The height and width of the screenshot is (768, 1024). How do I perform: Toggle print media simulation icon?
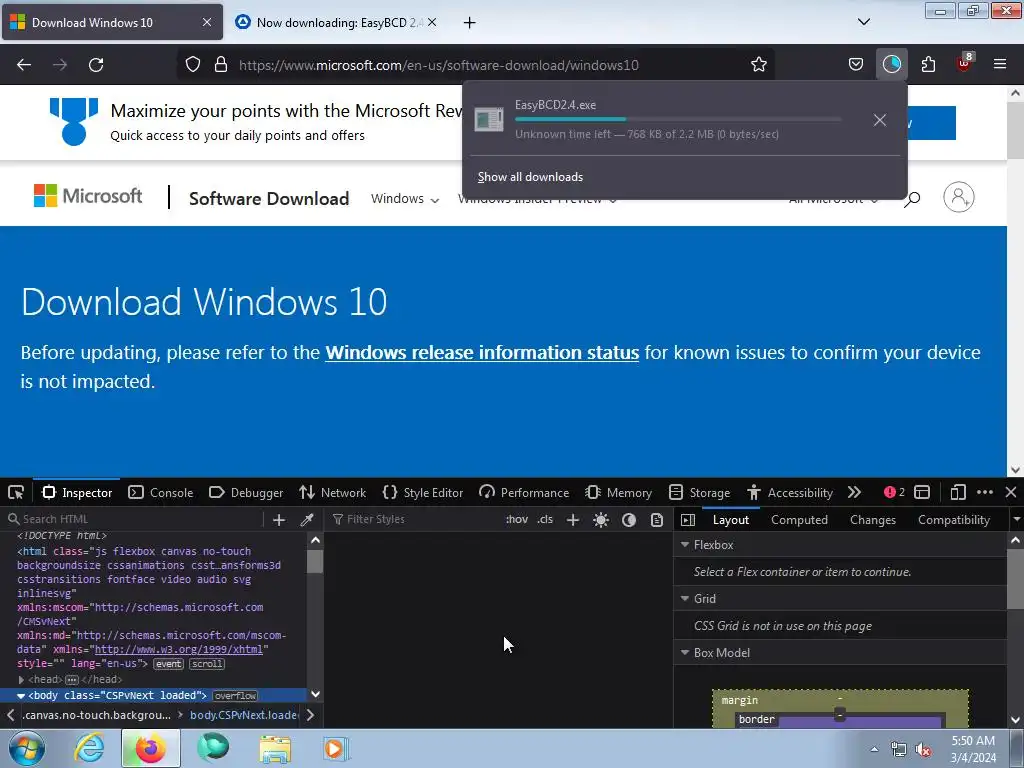[657, 520]
